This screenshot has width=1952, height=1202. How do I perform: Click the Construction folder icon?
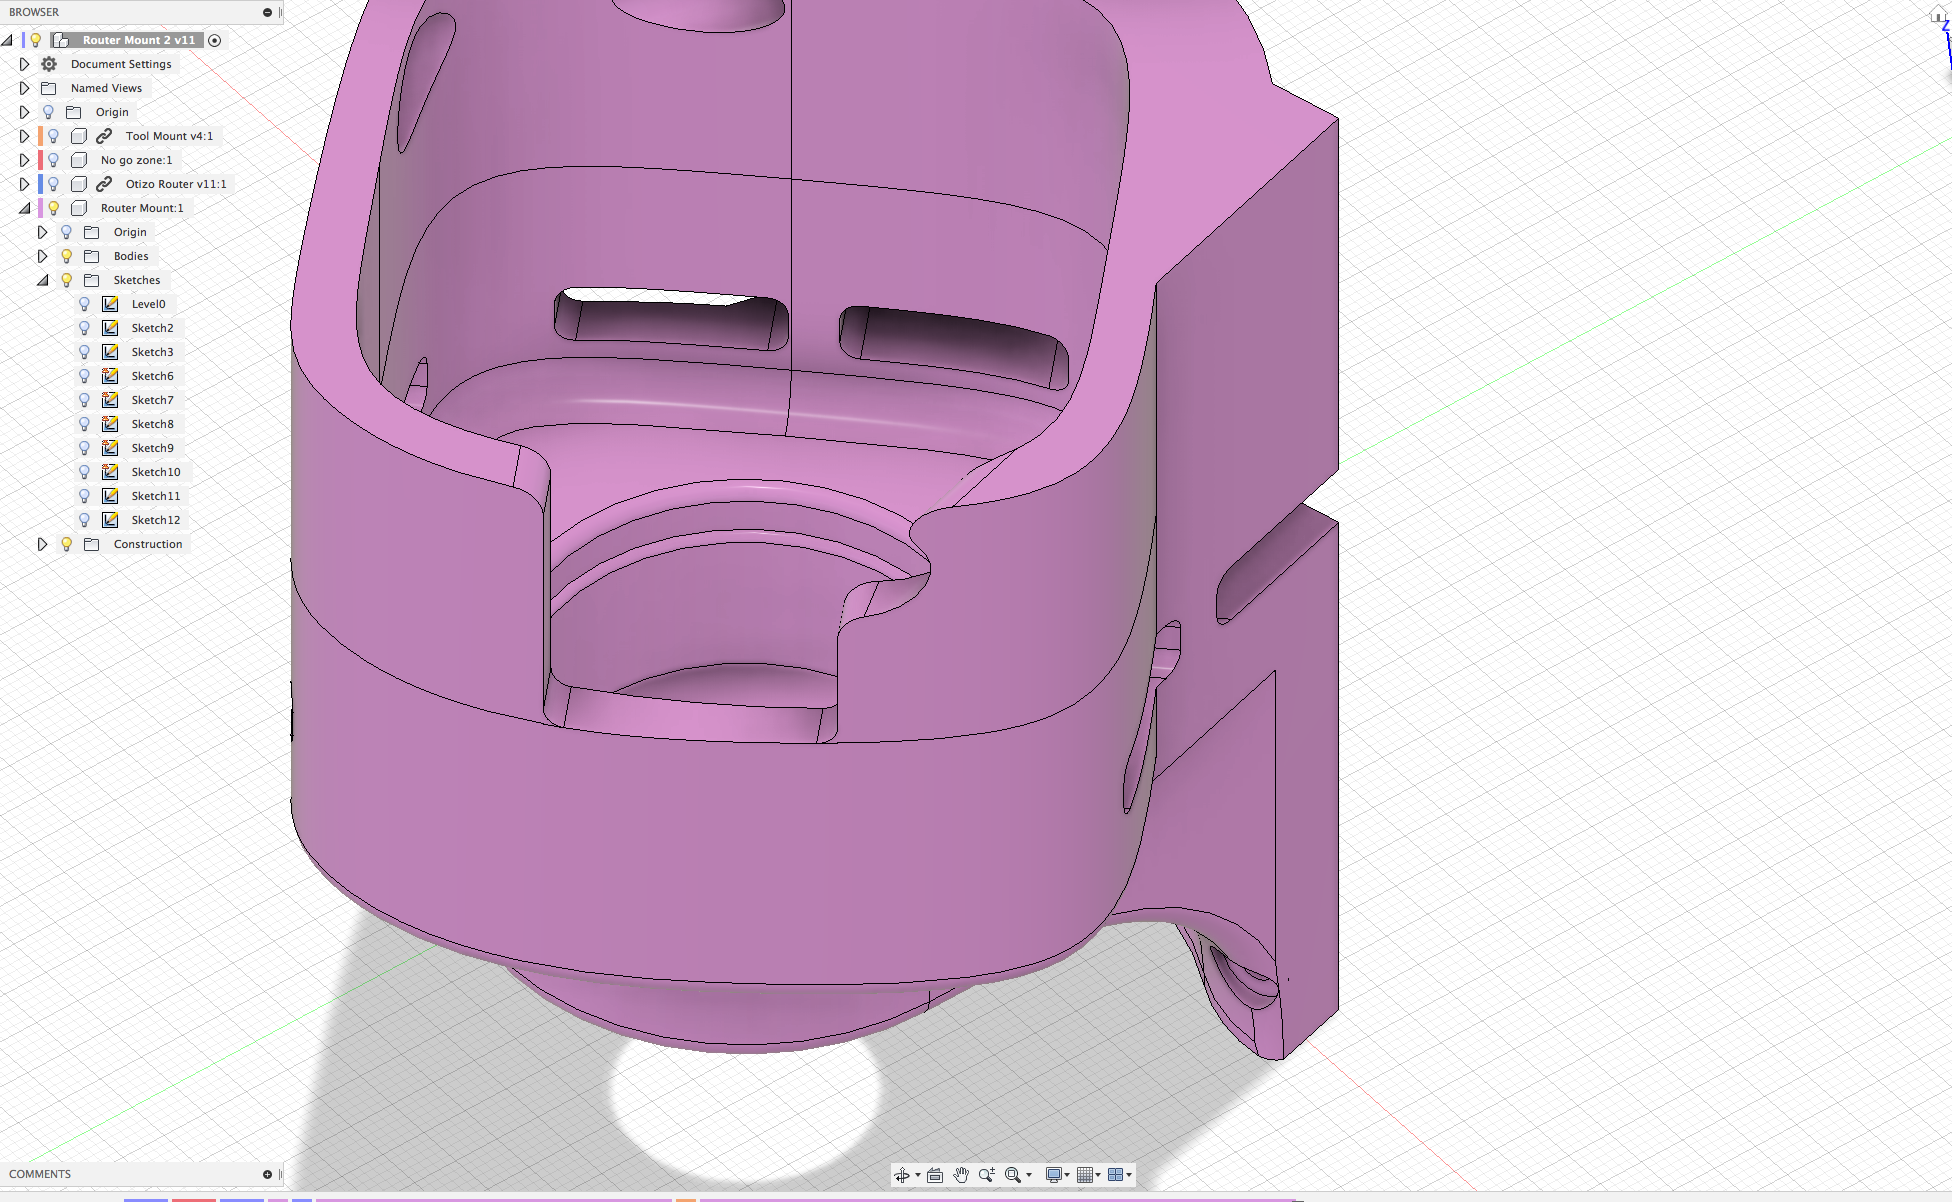(92, 544)
